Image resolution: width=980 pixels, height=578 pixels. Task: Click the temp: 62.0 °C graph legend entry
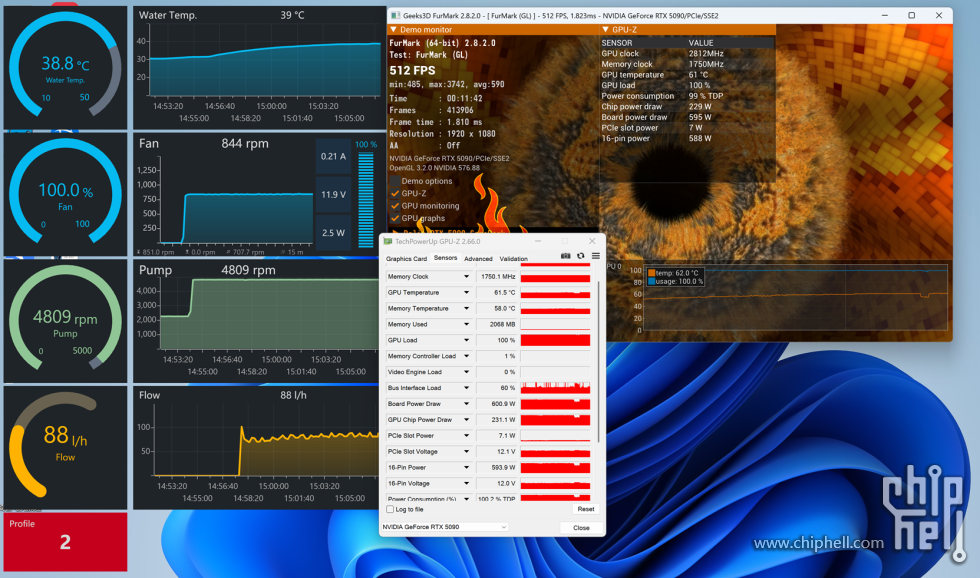click(x=673, y=273)
